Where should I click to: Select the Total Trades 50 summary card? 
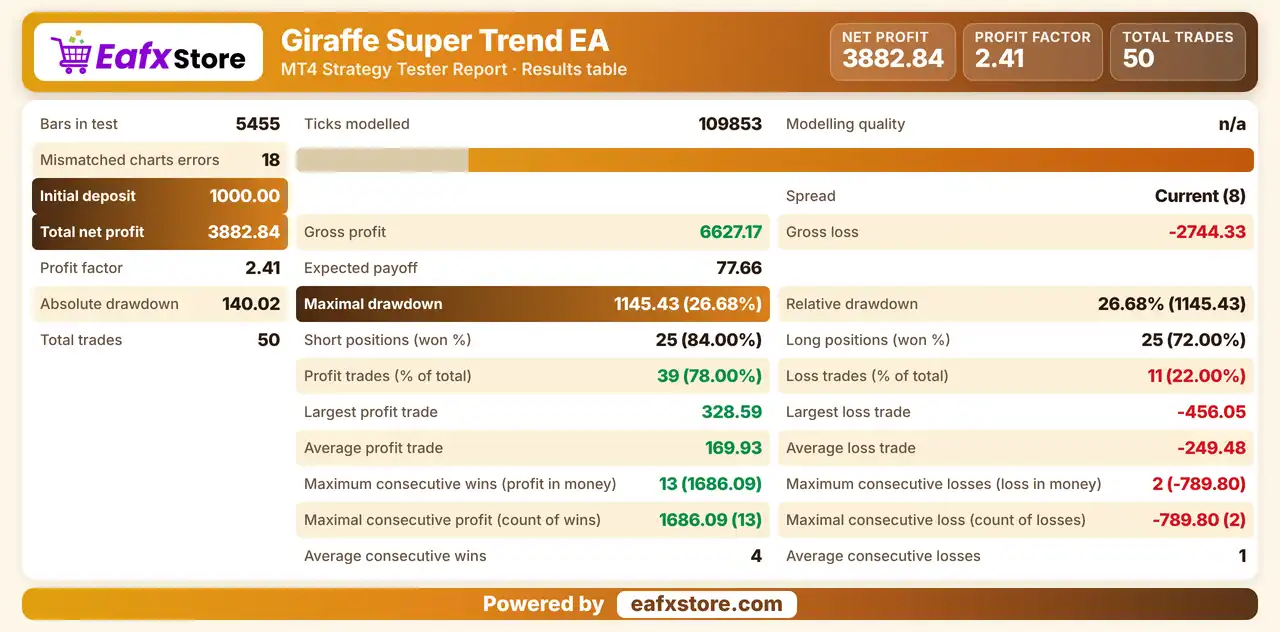1178,51
